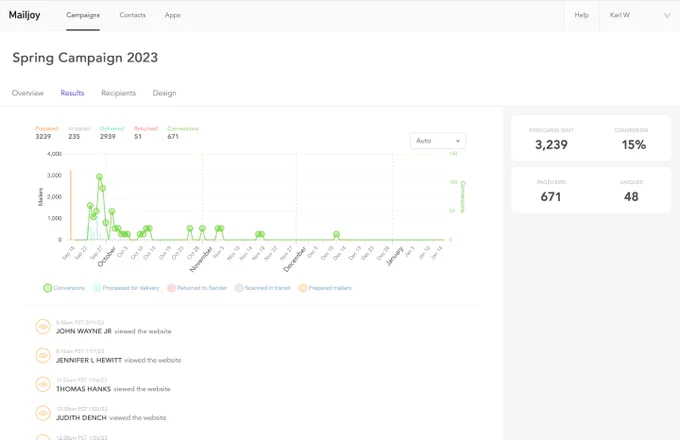Toggle the Prepared mailers legend series
Image resolution: width=680 pixels, height=440 pixels.
tap(325, 288)
